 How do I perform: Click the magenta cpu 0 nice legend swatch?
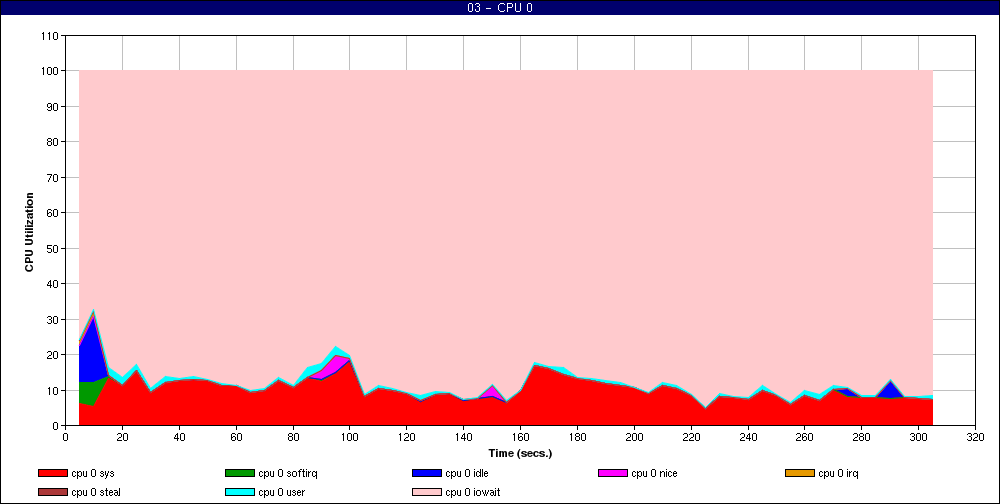tap(613, 473)
